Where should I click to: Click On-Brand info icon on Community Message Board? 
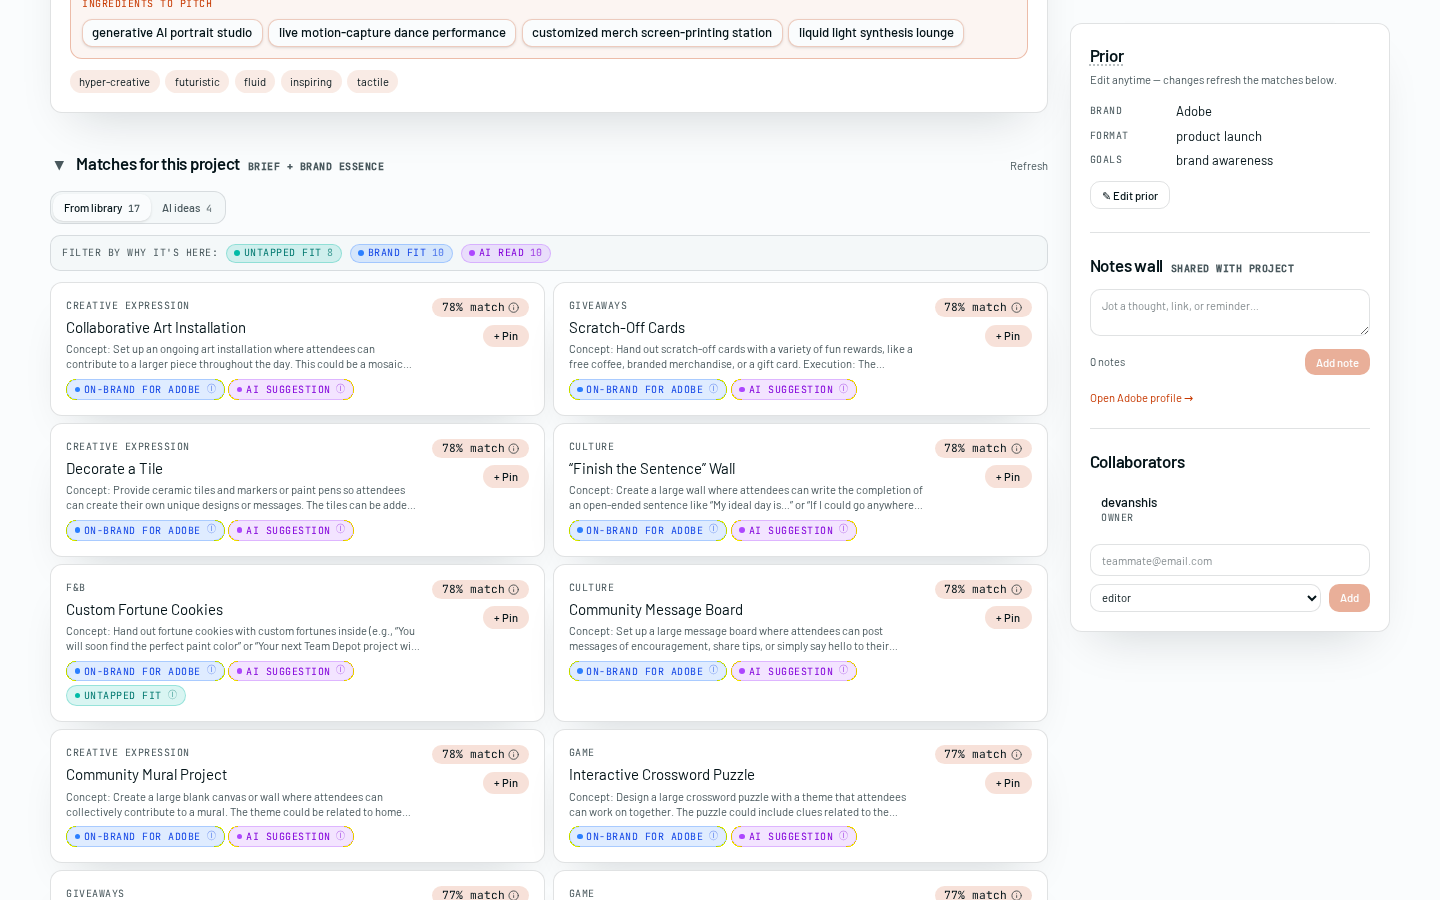714,671
